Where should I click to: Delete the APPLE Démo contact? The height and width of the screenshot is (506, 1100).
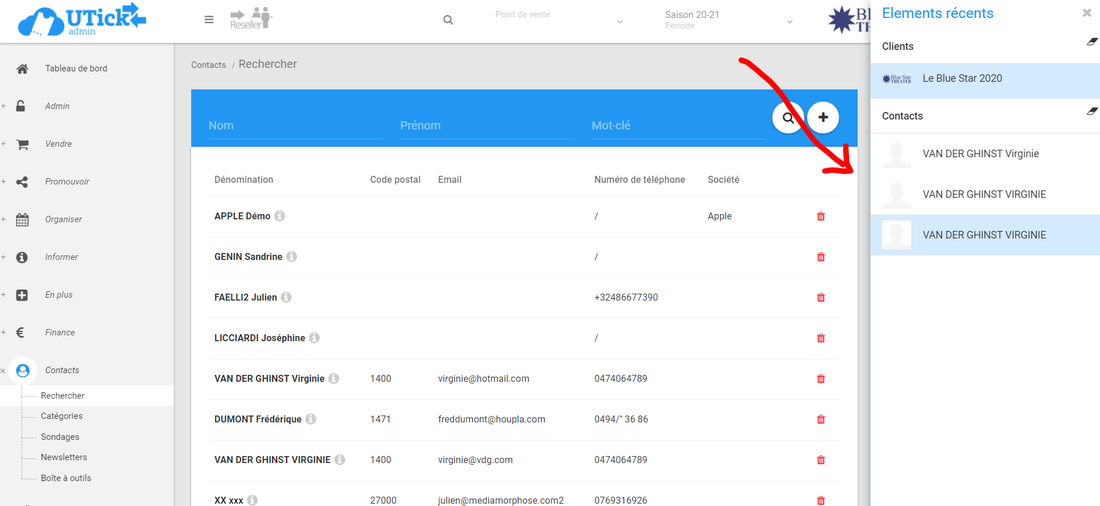(821, 216)
